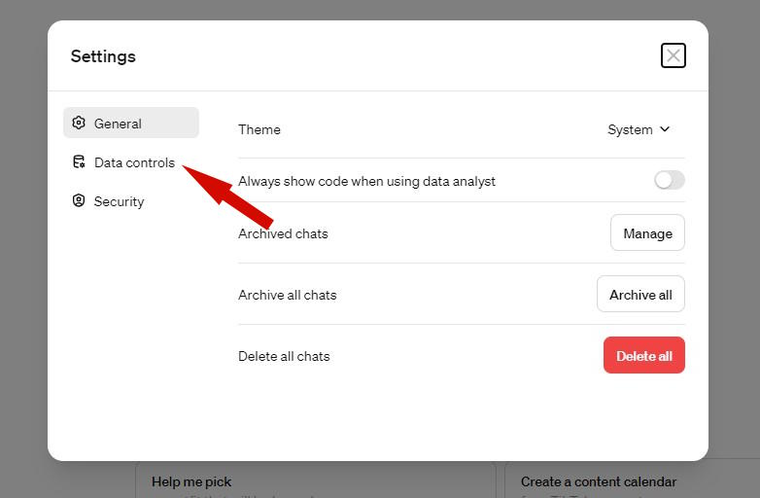Screen dimensions: 760x498
Task: Click the shield icon beside Security
Action: coord(79,201)
